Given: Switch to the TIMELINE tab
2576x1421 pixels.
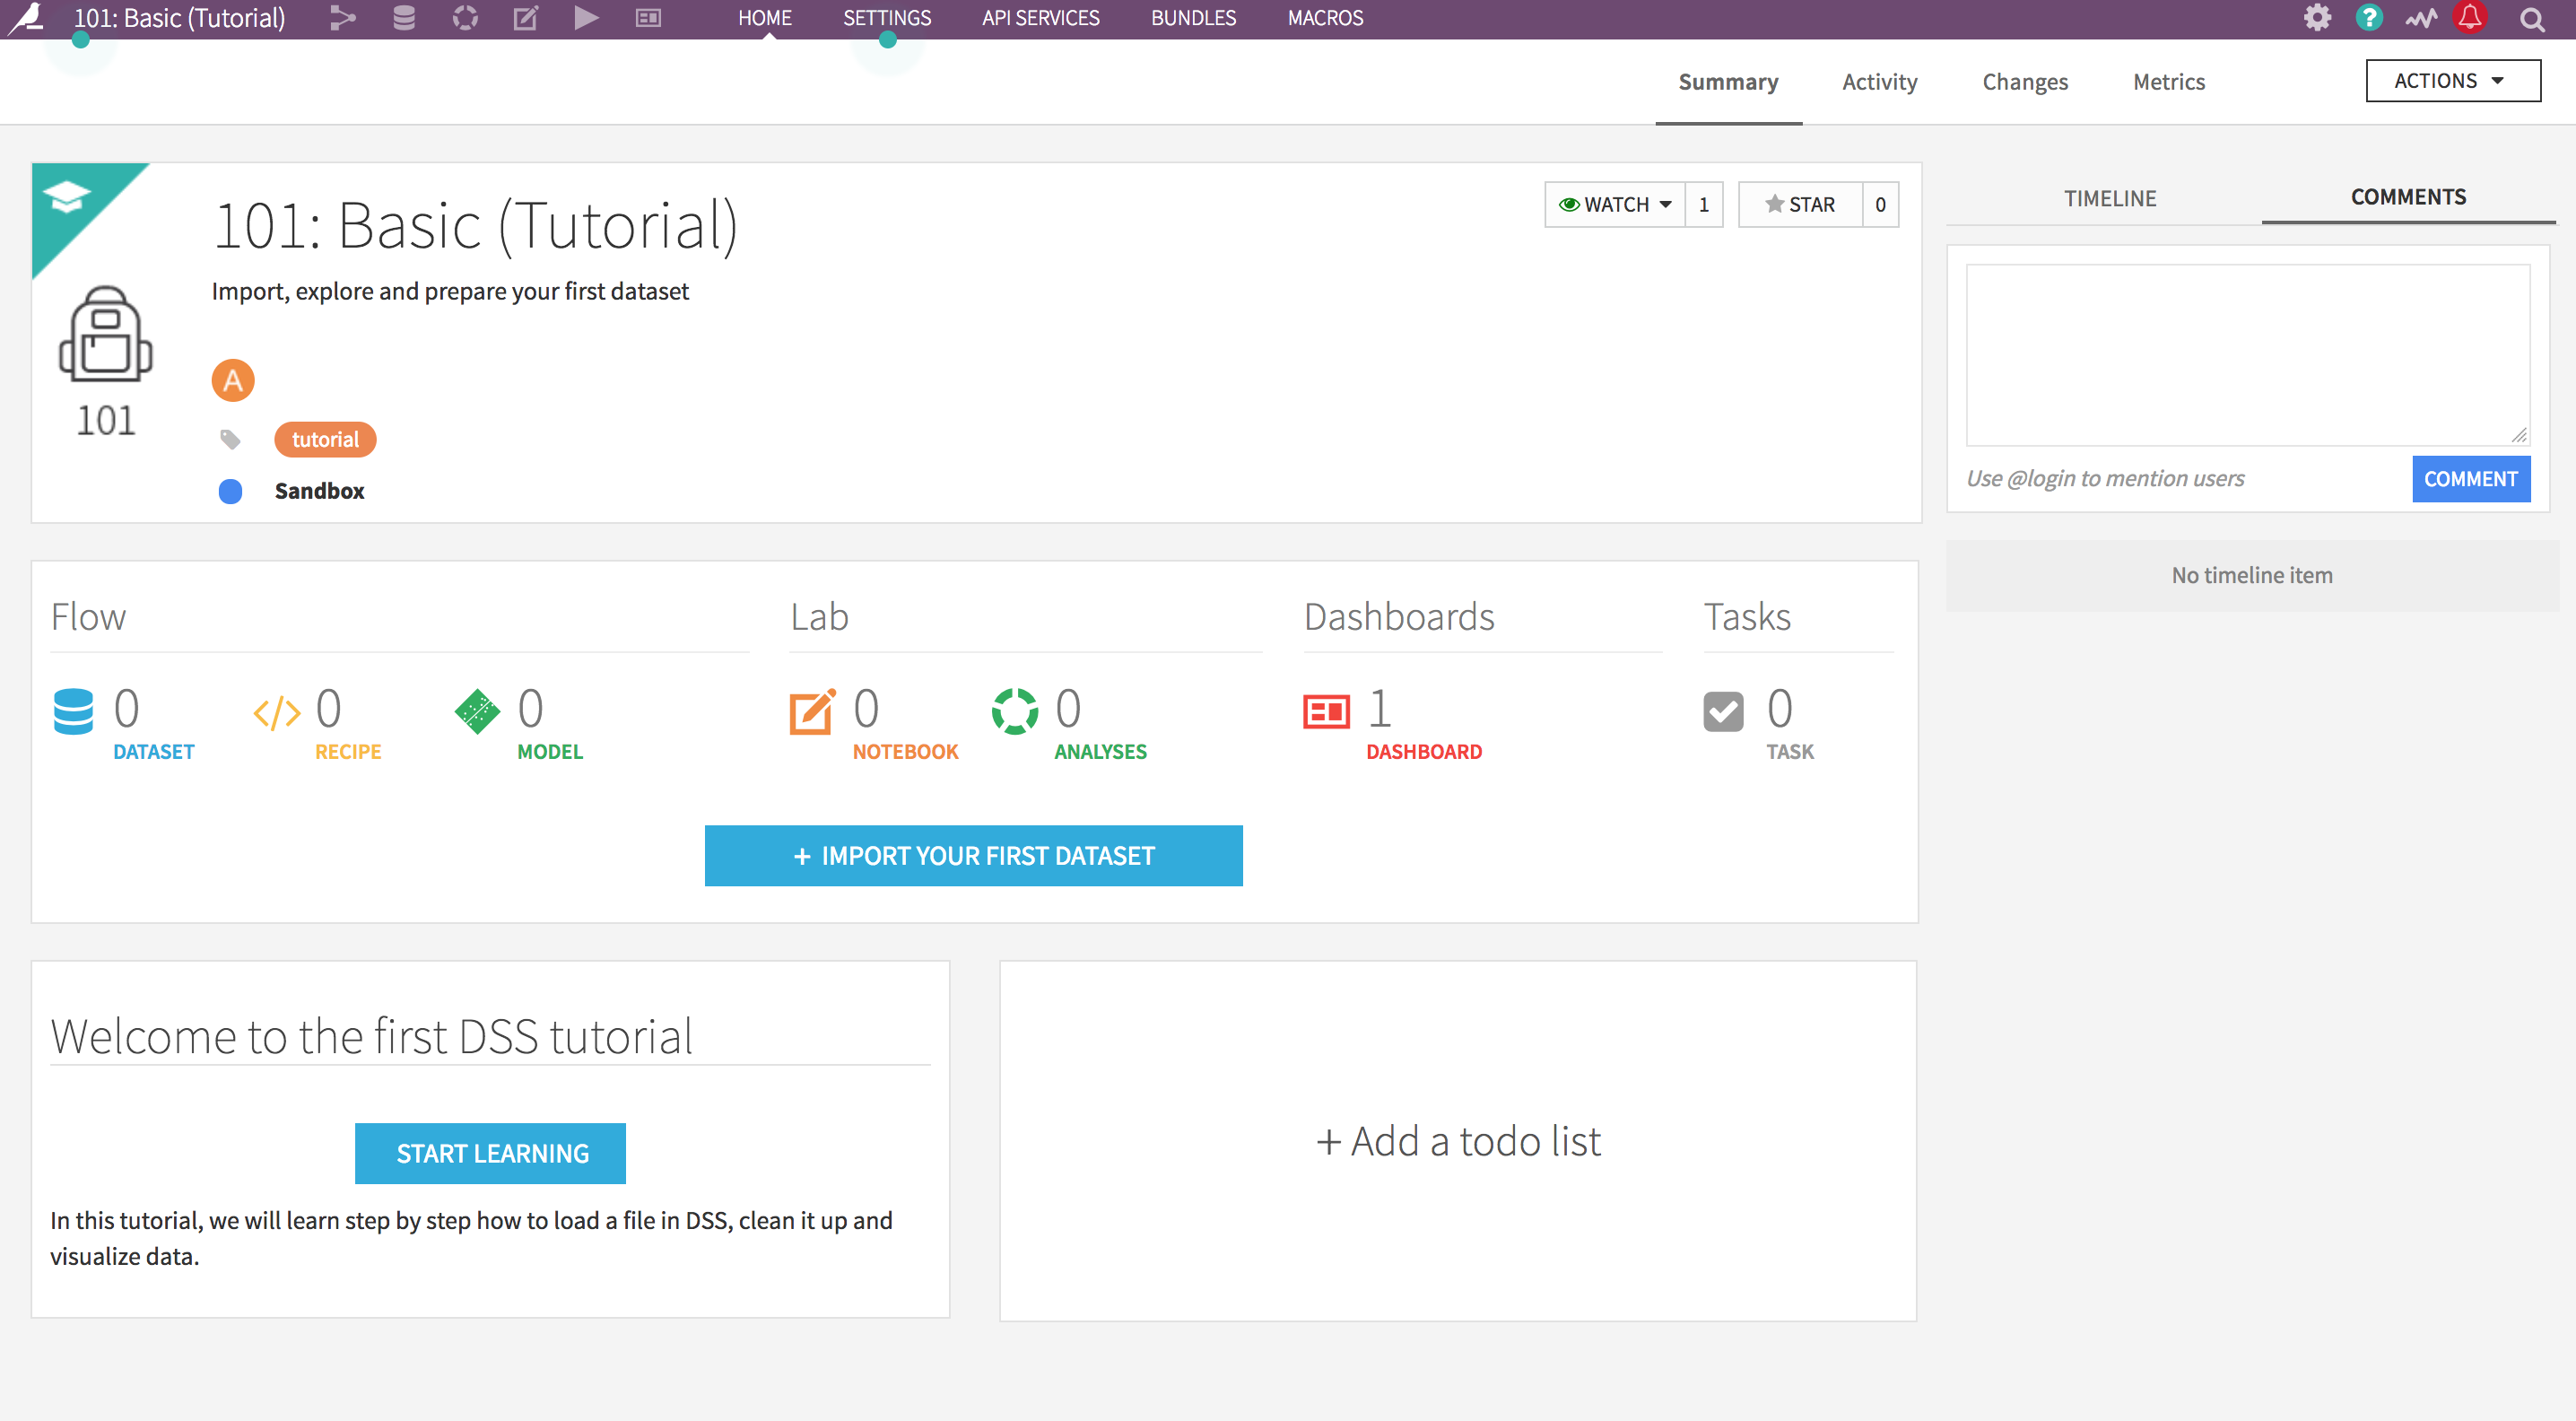Looking at the screenshot, I should click(2109, 198).
